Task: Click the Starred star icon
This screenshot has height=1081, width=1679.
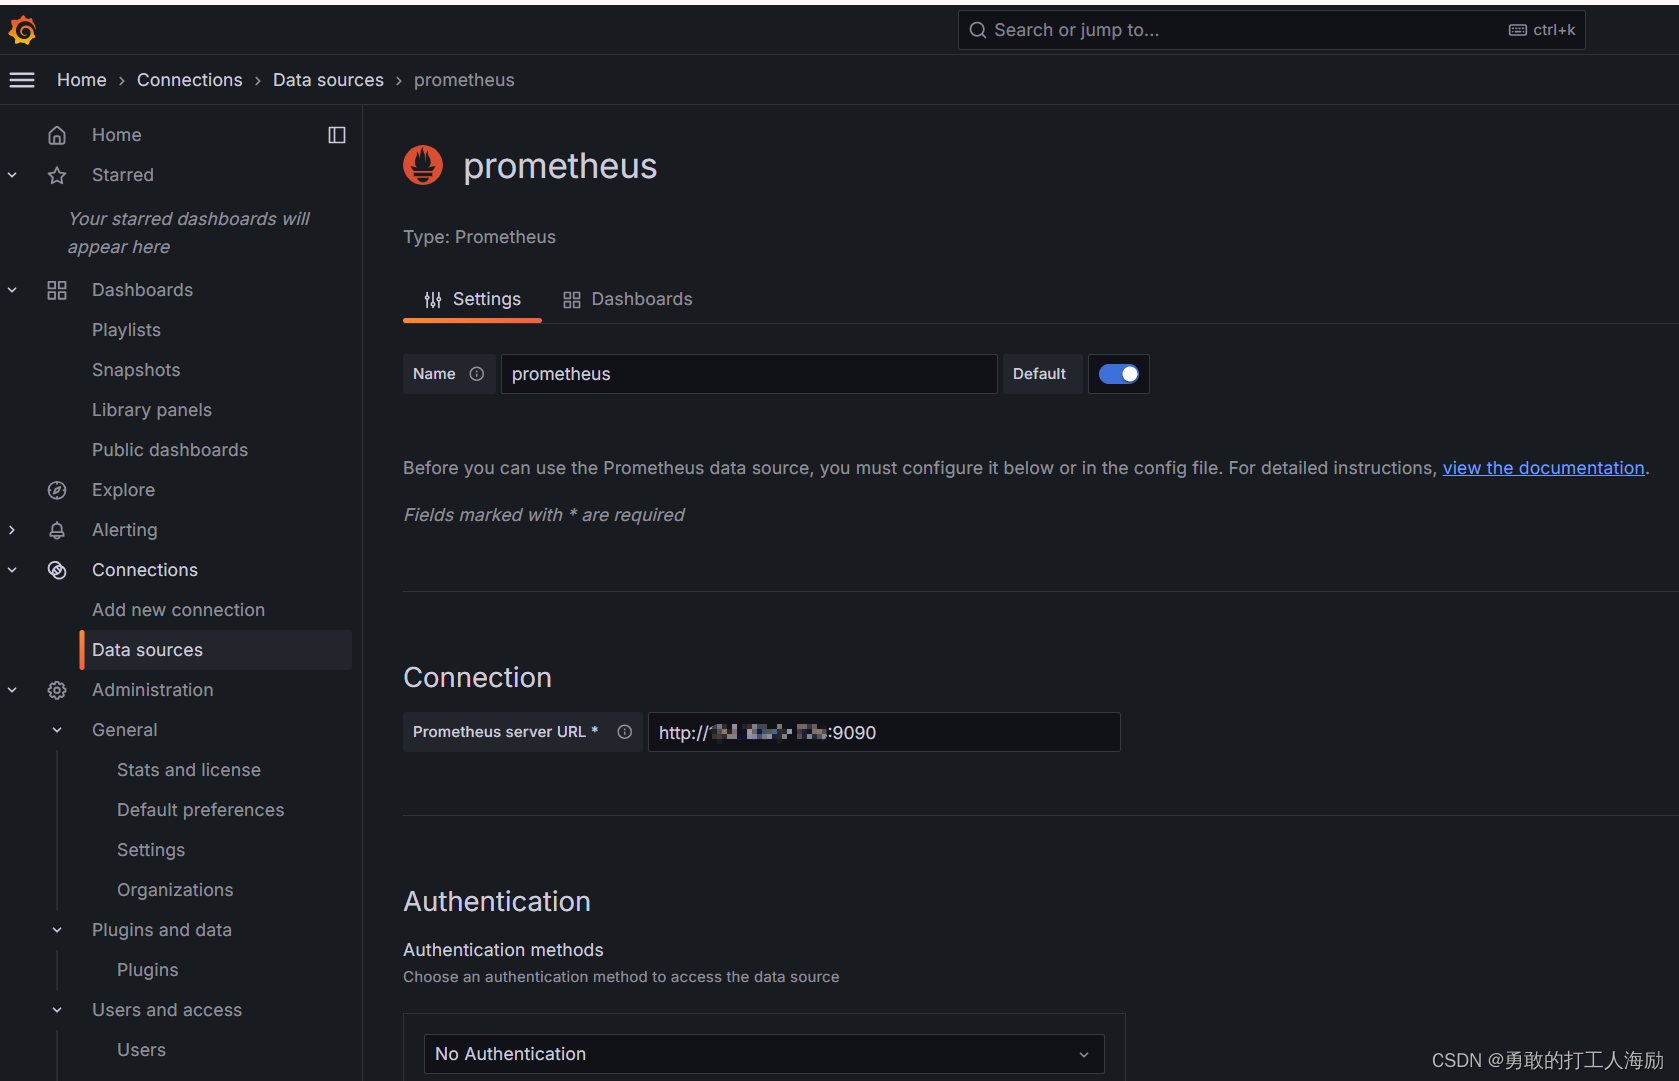Action: click(57, 175)
